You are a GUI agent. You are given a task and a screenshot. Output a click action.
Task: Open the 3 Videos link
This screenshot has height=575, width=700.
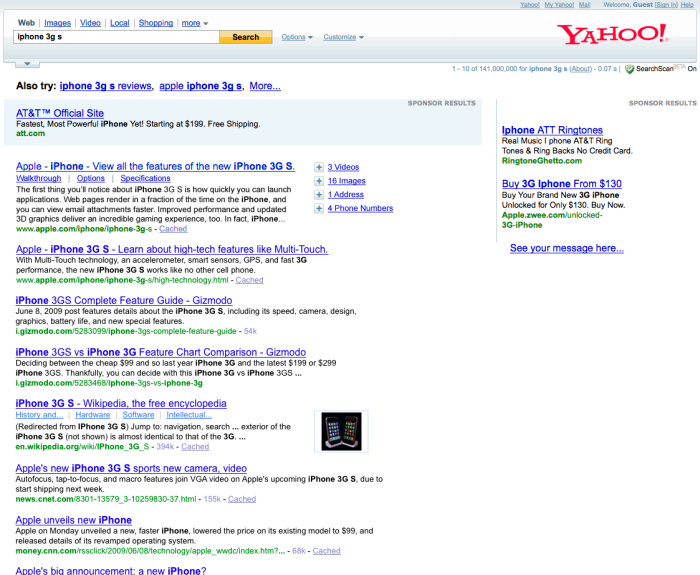343,167
